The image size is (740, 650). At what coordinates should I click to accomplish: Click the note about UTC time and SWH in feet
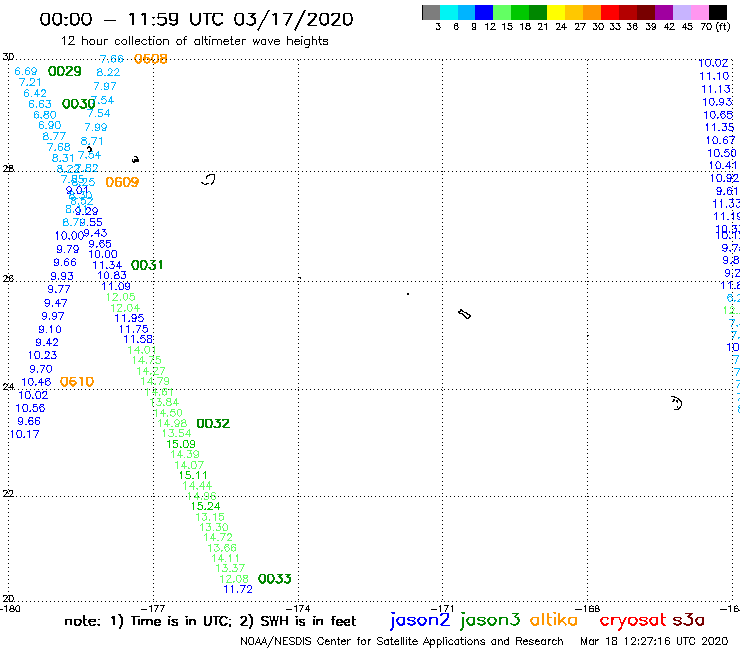tap(210, 621)
